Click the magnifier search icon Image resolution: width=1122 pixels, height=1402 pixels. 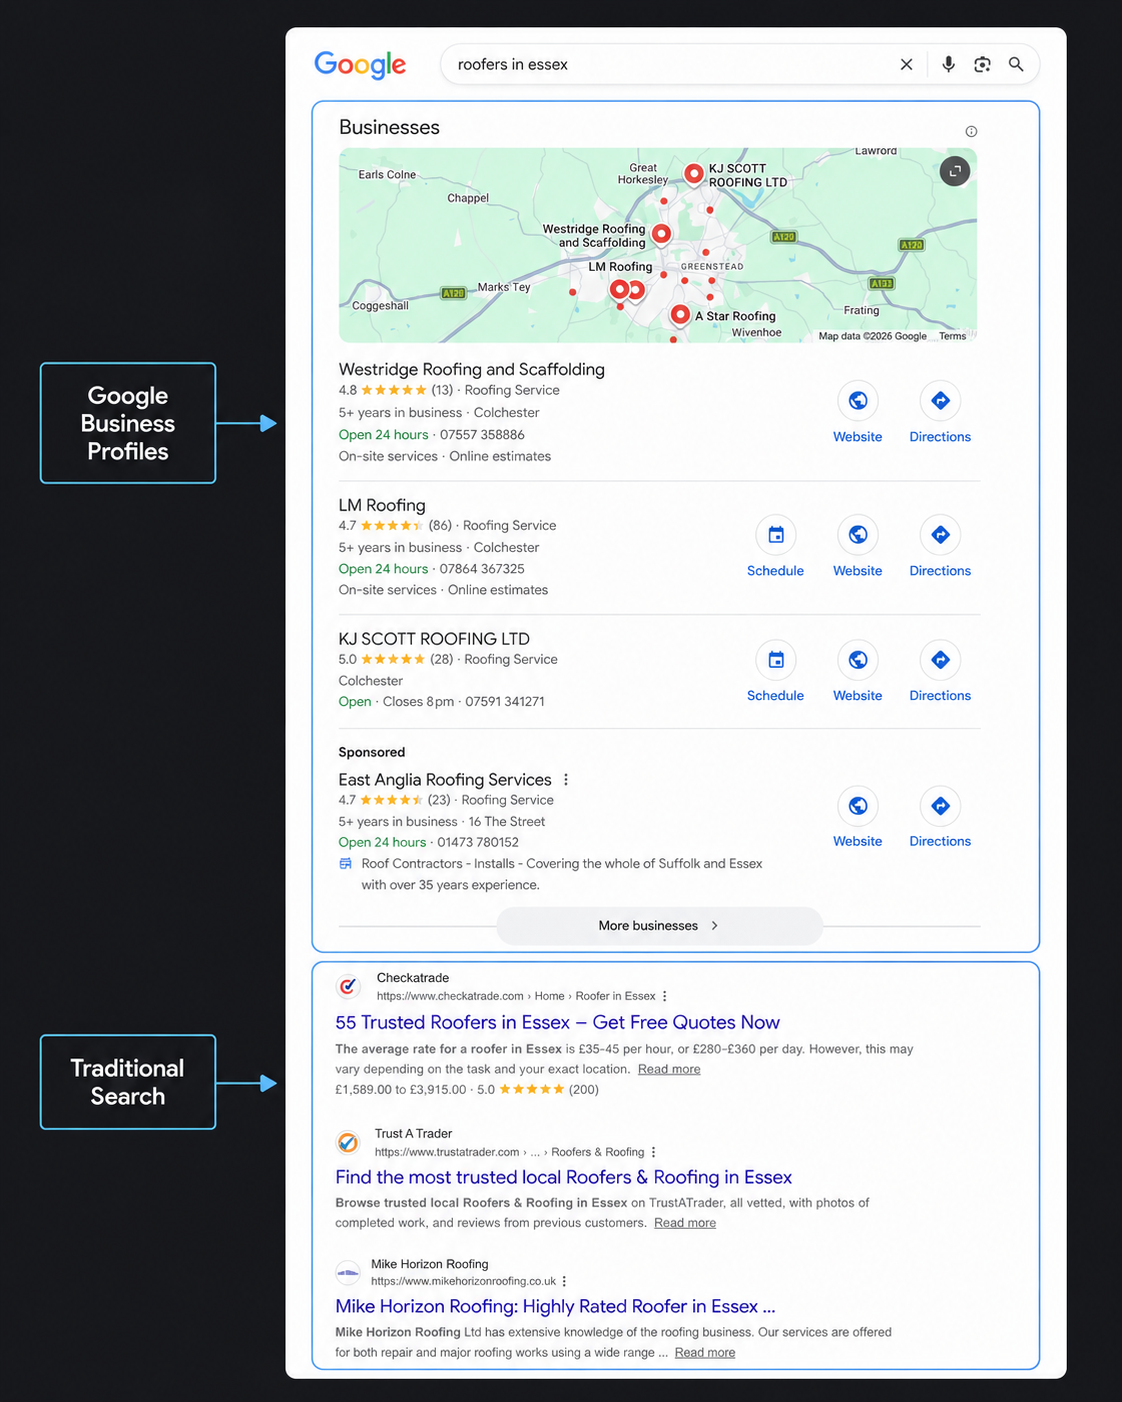tap(1016, 64)
